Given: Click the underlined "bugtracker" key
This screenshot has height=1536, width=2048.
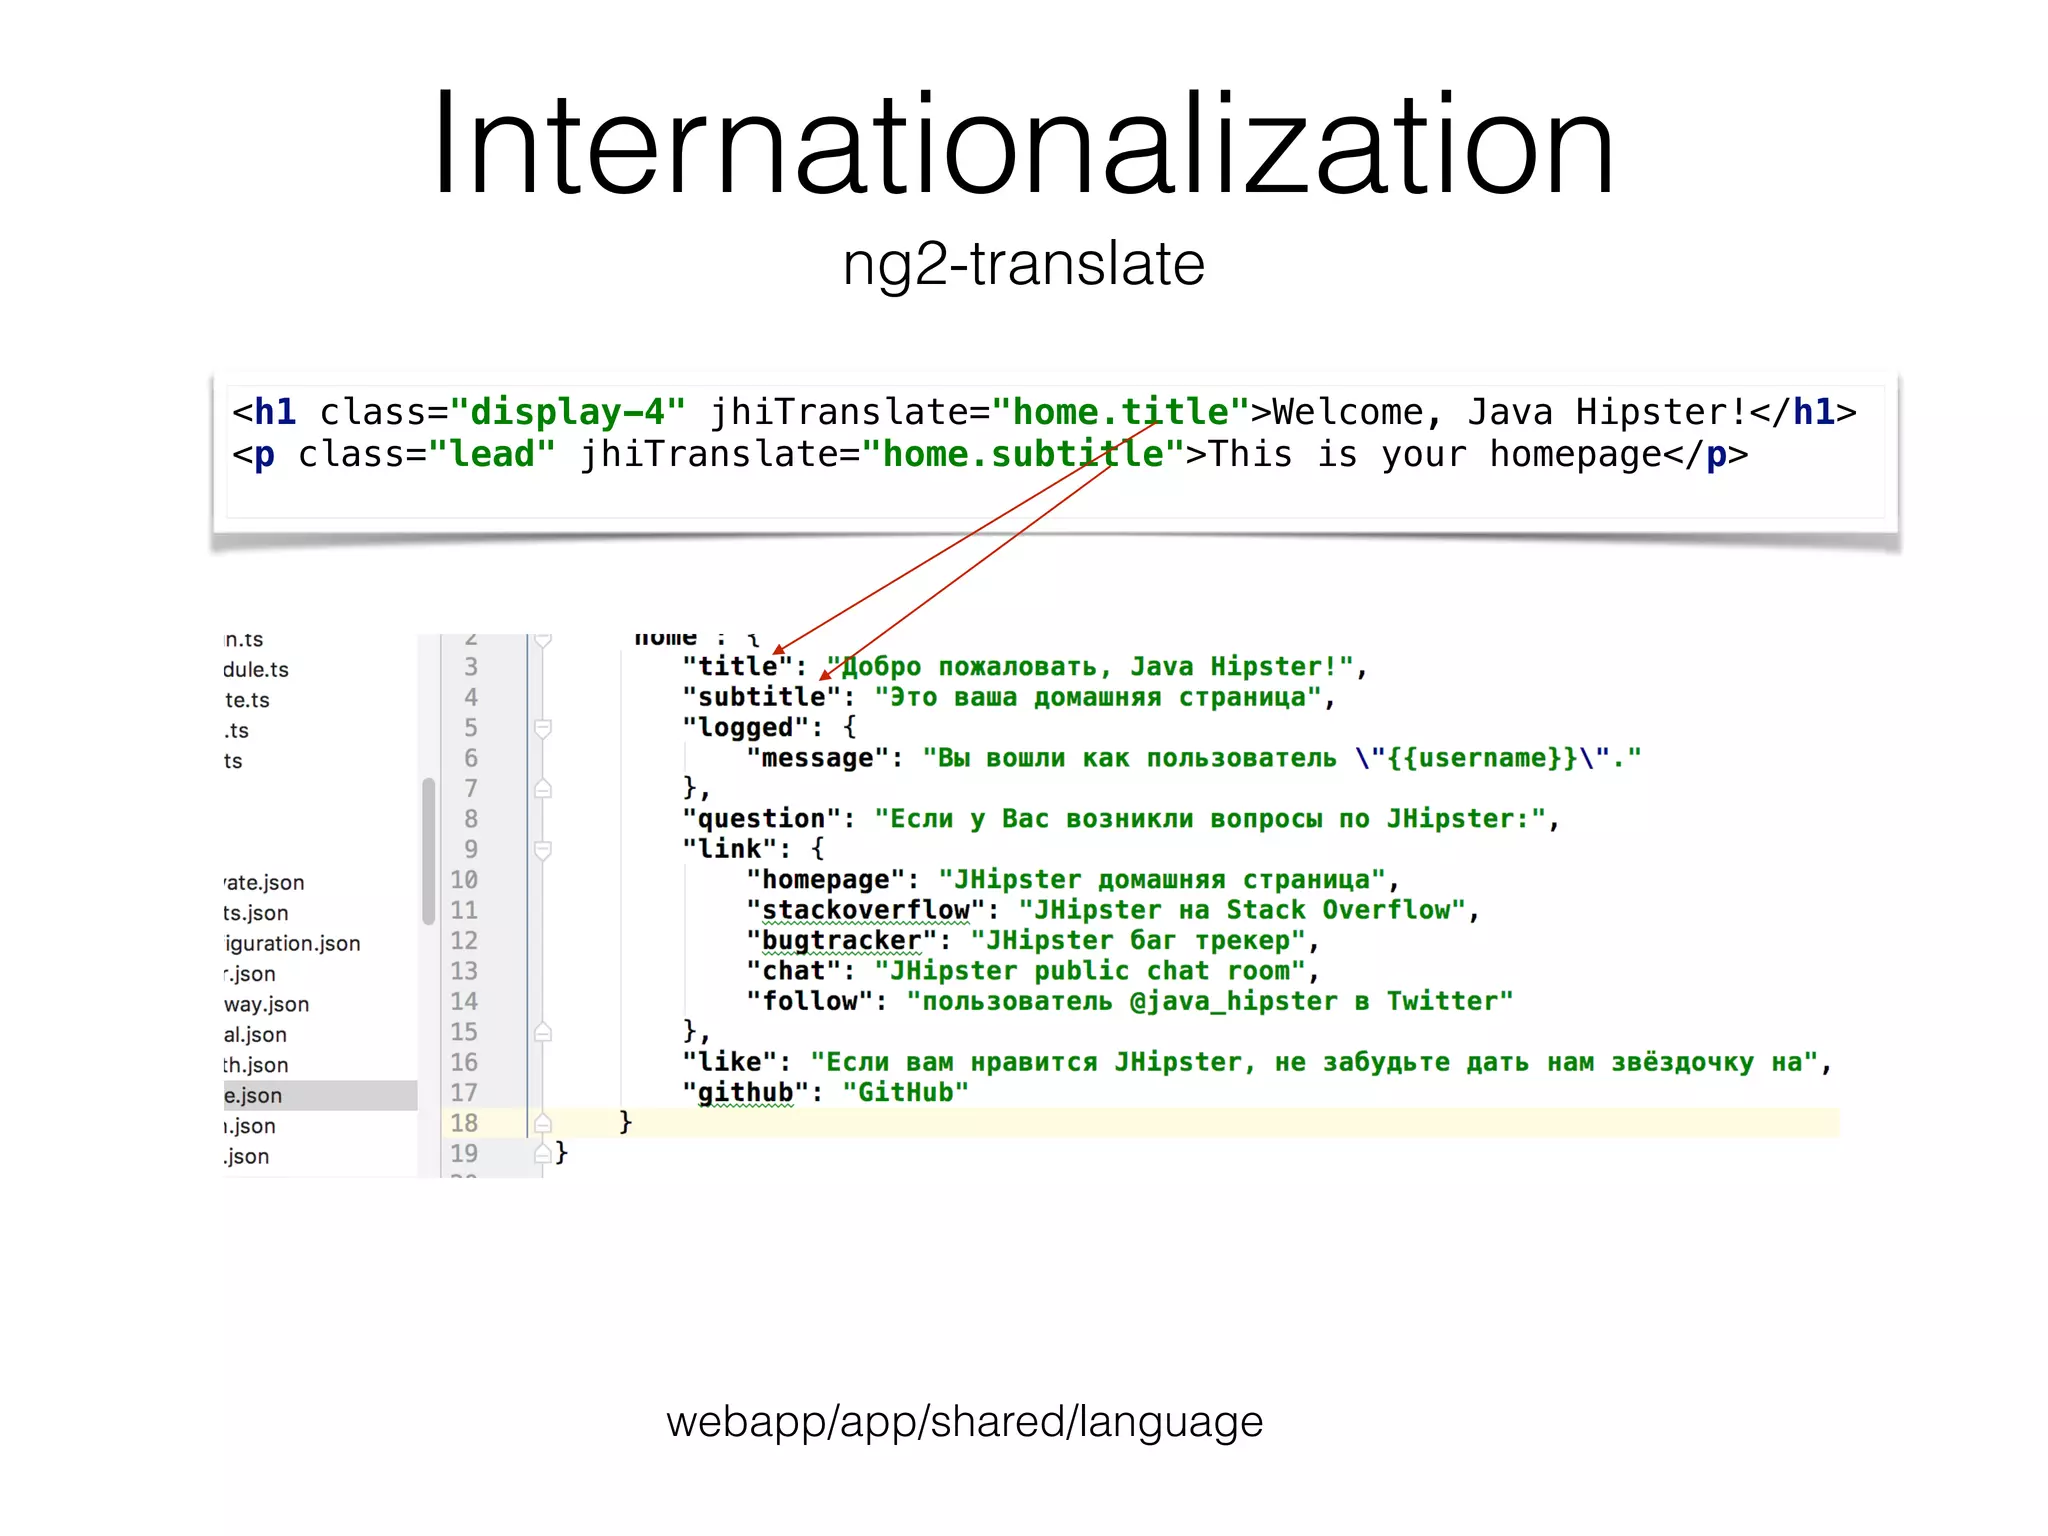Looking at the screenshot, I should (x=841, y=941).
